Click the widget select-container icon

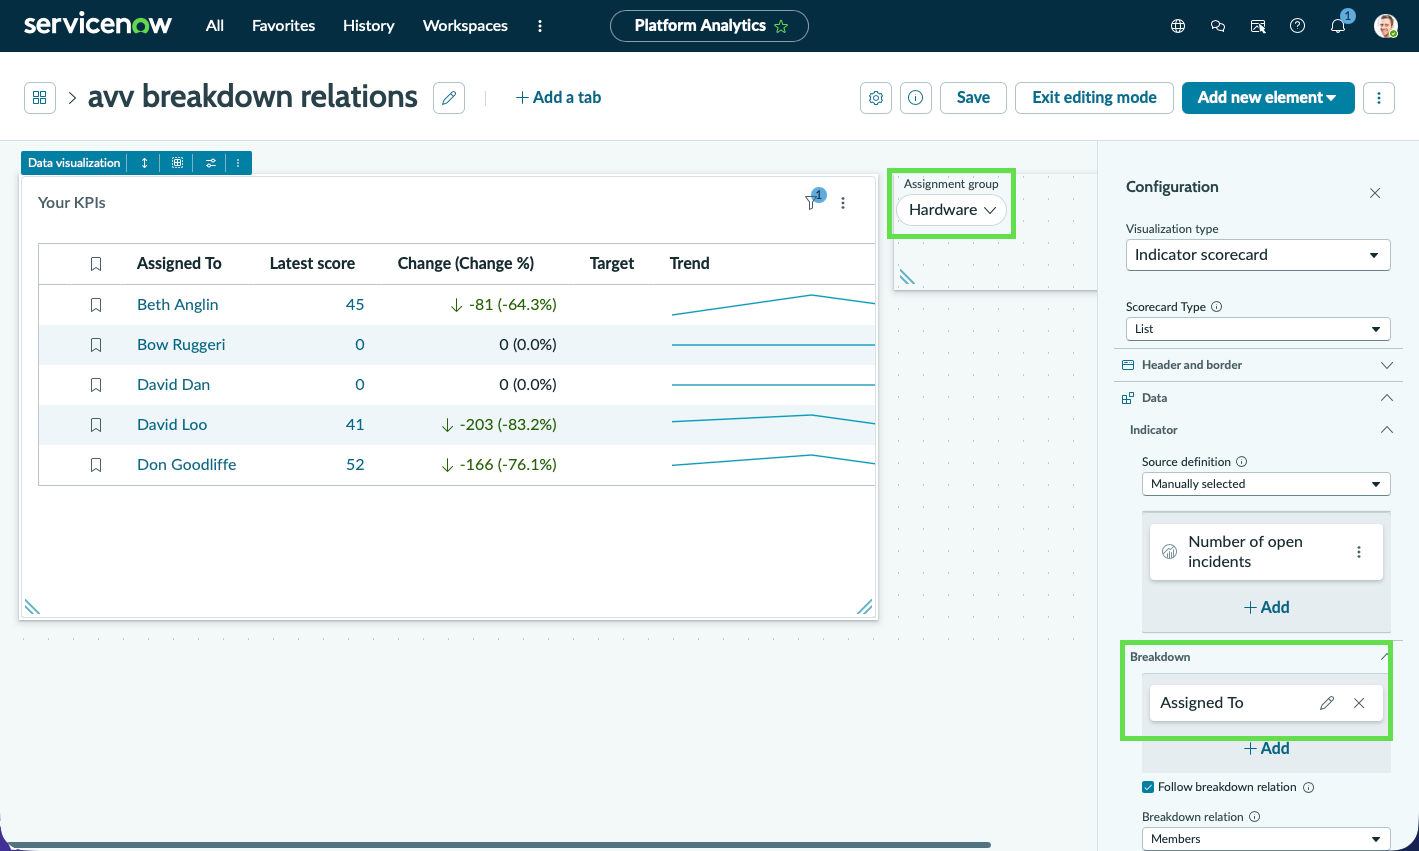177,163
